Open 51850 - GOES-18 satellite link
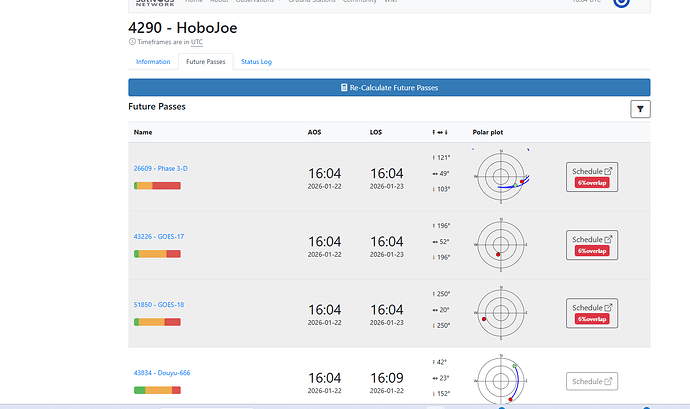This screenshot has width=690, height=409. [159, 305]
